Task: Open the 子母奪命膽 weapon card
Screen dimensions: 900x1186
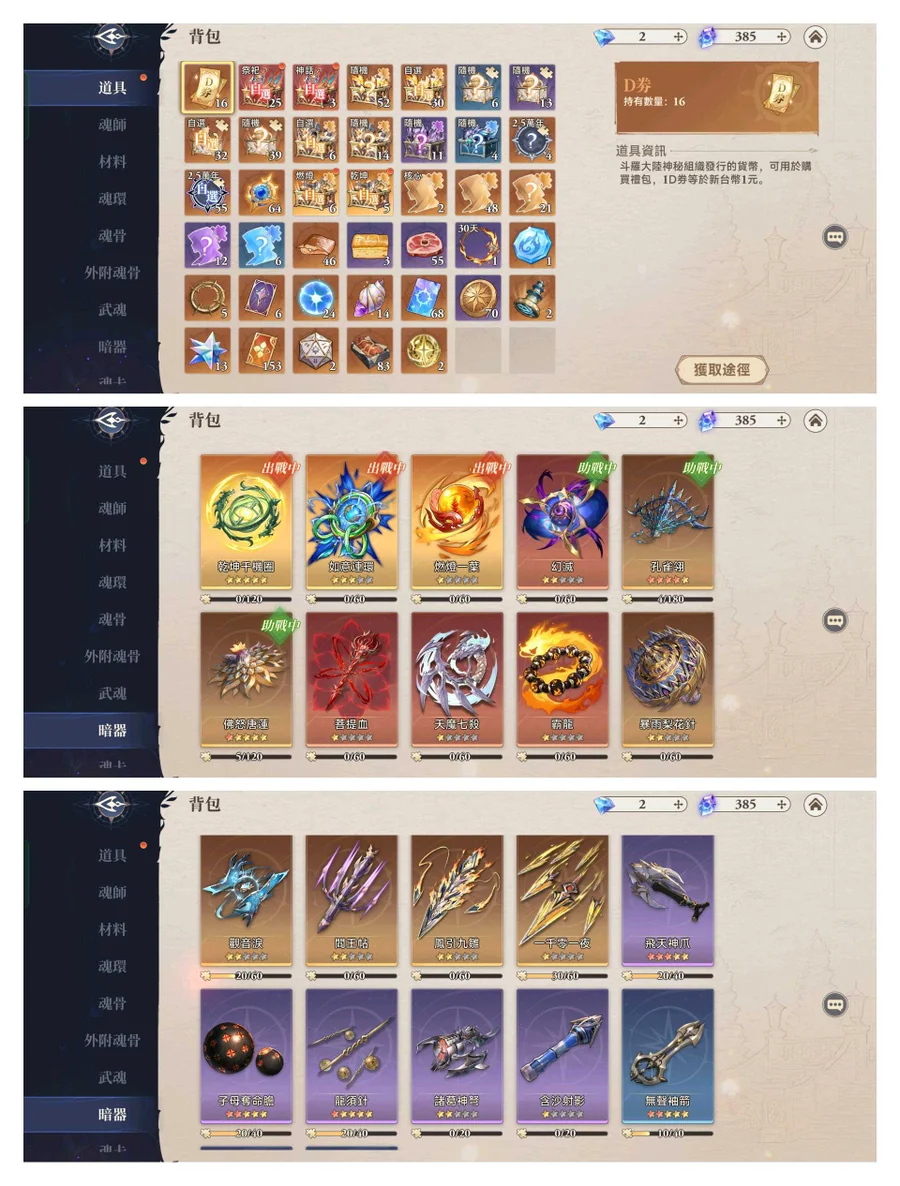Action: pyautogui.click(x=246, y=1056)
